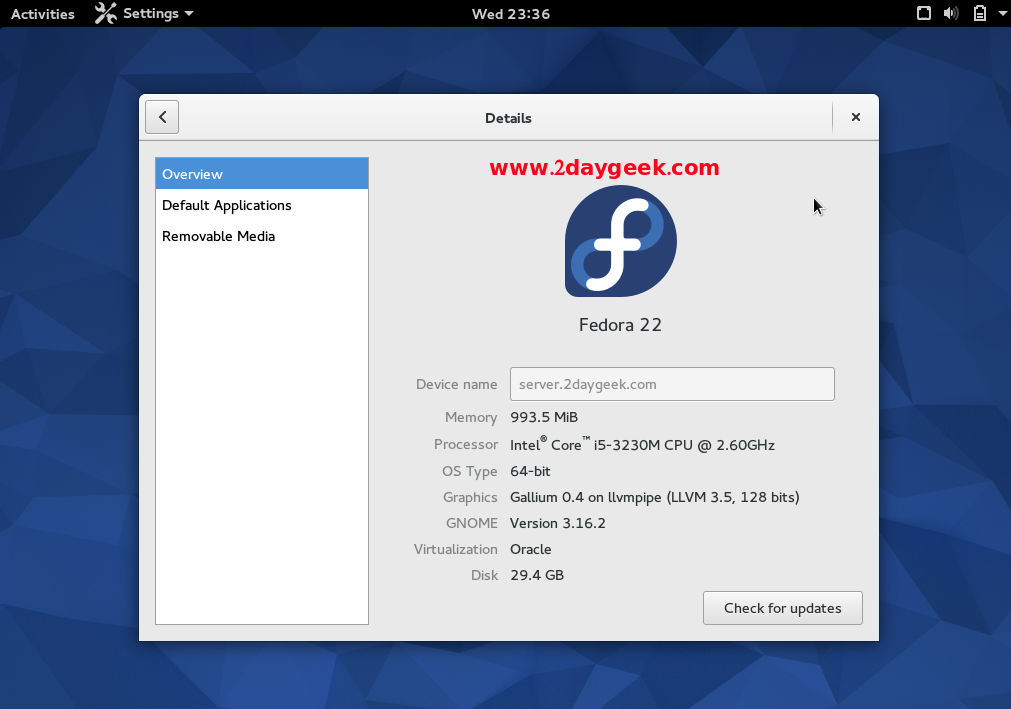Click the screen display icon in top bar
1011x709 pixels.
click(x=923, y=13)
